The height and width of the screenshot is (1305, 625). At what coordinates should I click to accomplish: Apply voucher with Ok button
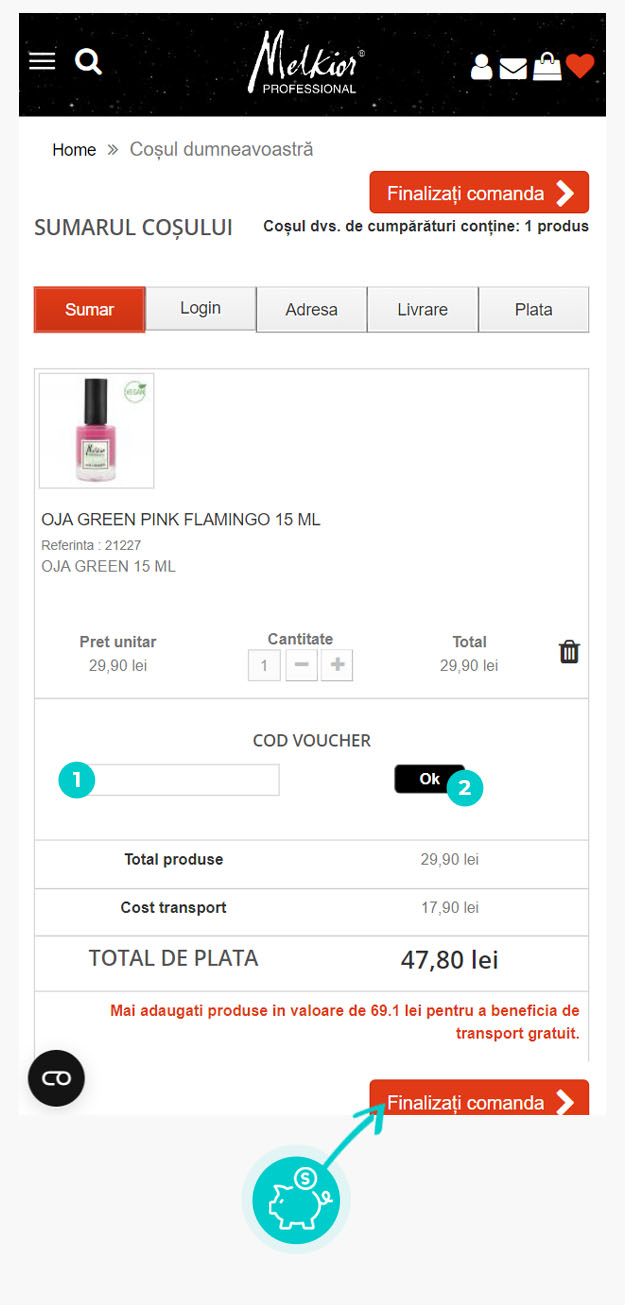[429, 779]
